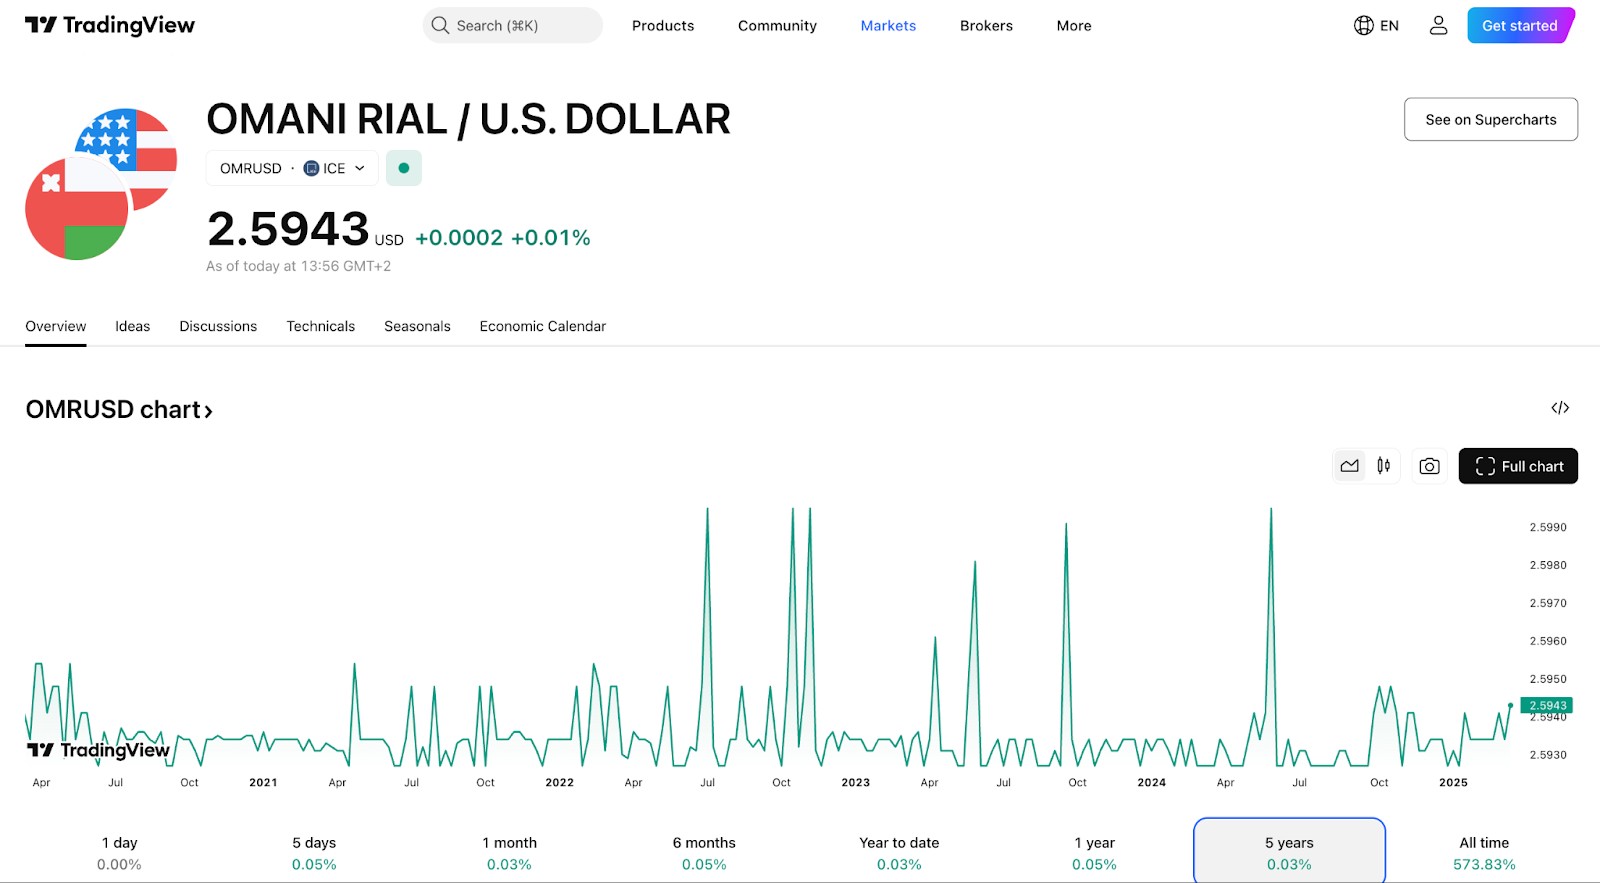This screenshot has width=1600, height=883.
Task: Open the Markets menu
Action: (x=888, y=25)
